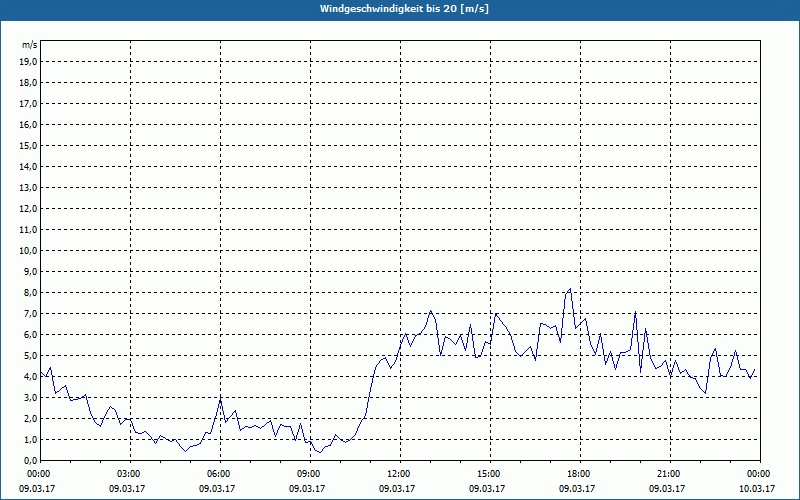Image resolution: width=800 pixels, height=500 pixels.
Task: Click the 14,0 y-axis label
Action: (x=28, y=166)
